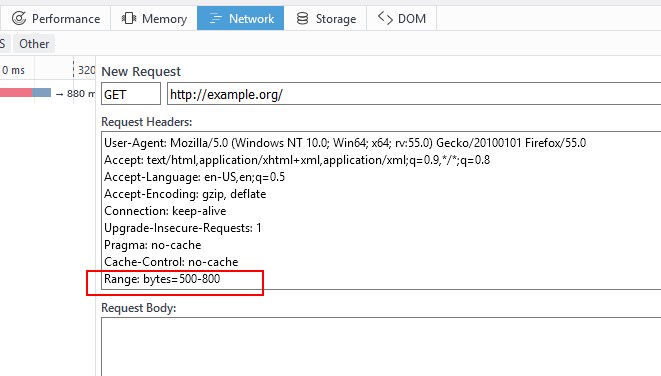This screenshot has height=376, width=661.
Task: Click the GET method input field
Action: [x=131, y=94]
